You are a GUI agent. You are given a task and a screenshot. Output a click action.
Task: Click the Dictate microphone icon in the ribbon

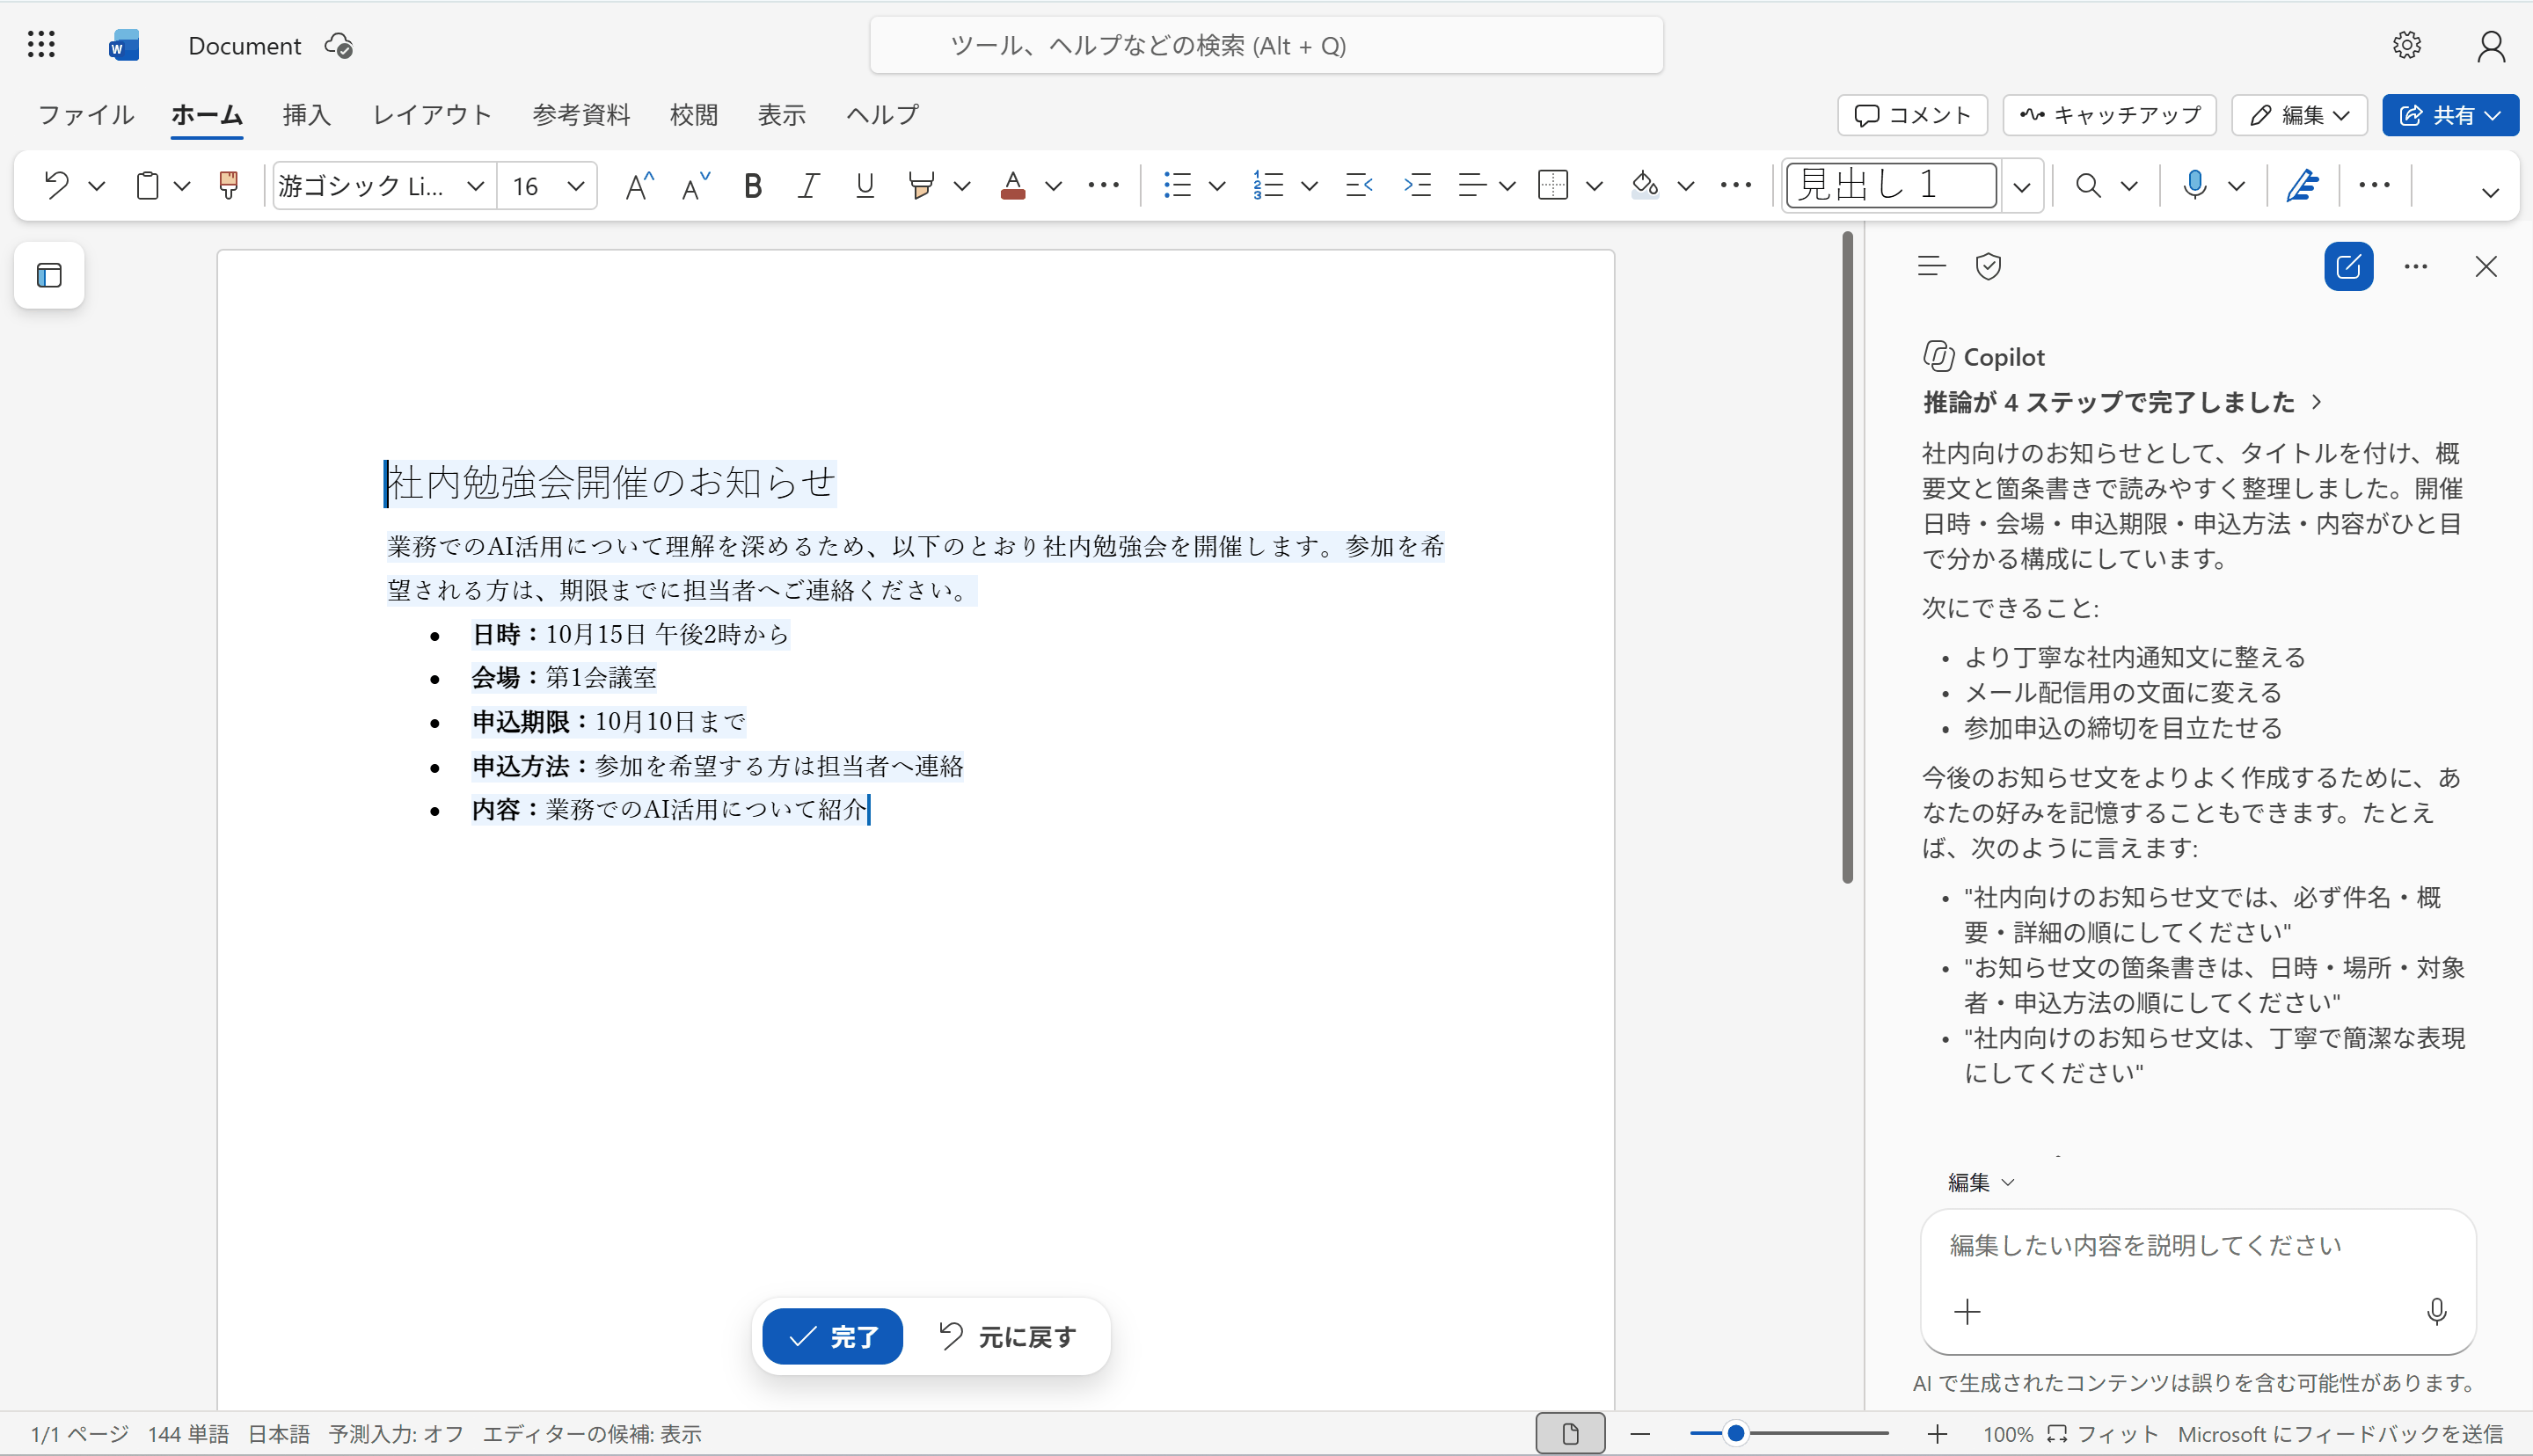pos(2195,185)
